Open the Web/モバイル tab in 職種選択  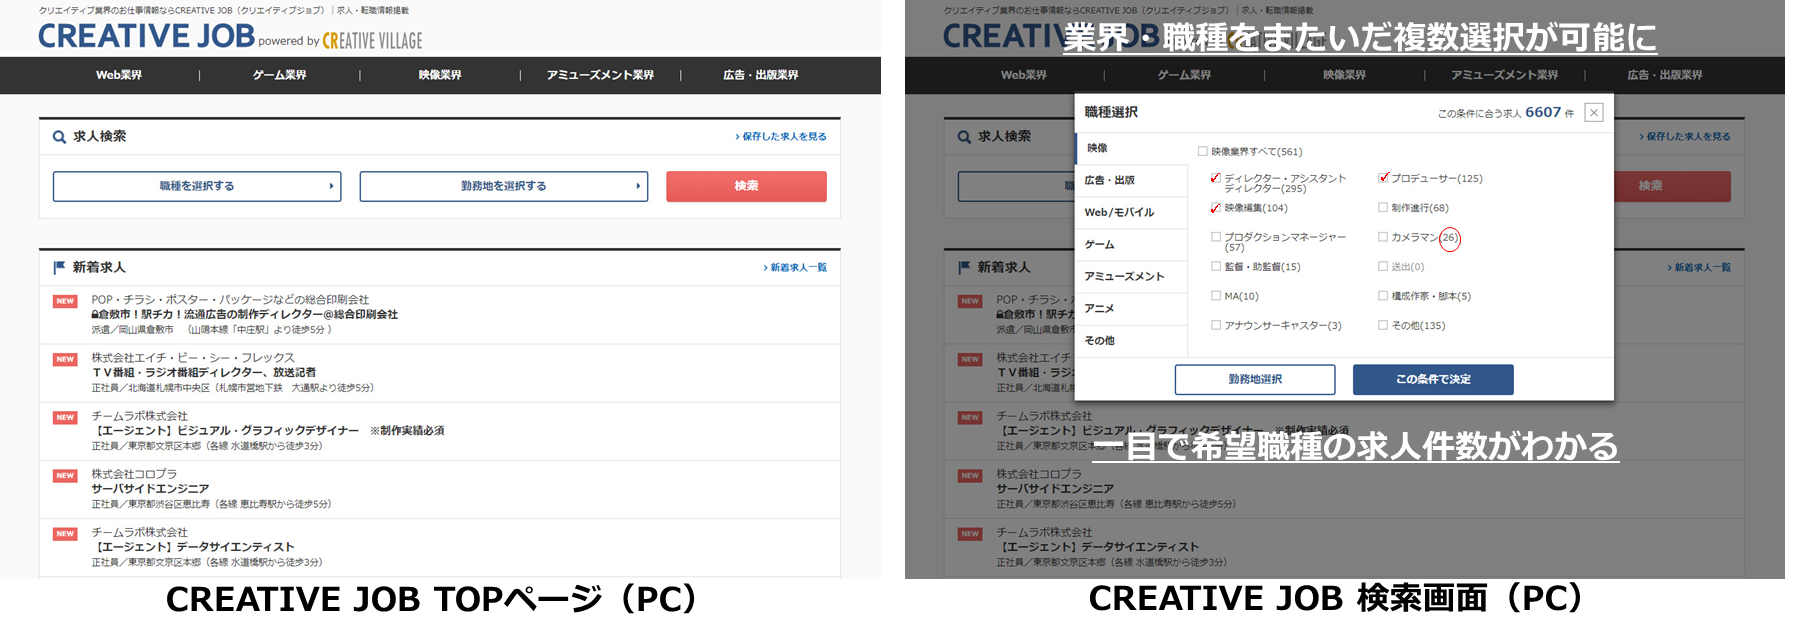(x=1131, y=212)
